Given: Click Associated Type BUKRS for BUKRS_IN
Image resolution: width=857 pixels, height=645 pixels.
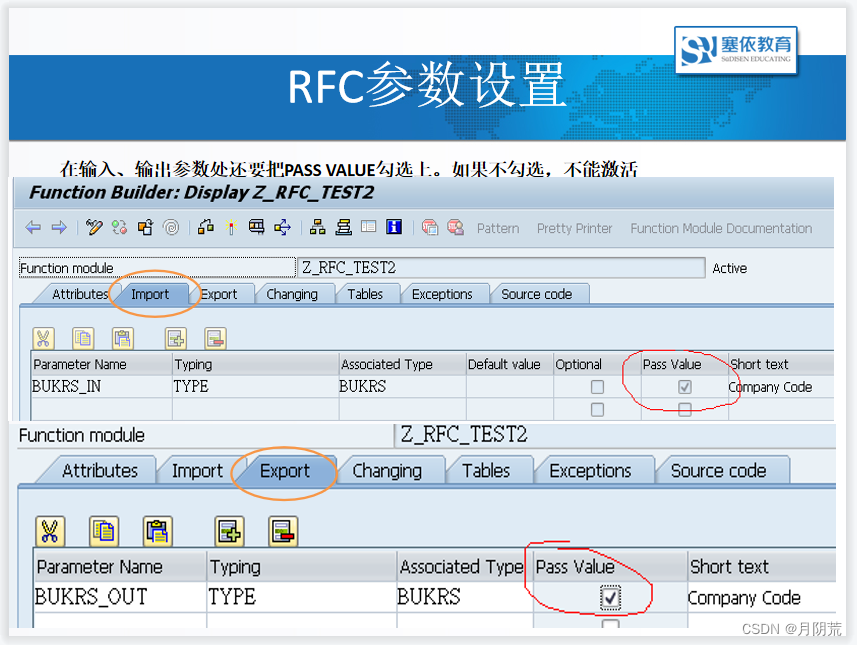Looking at the screenshot, I should (402, 386).
